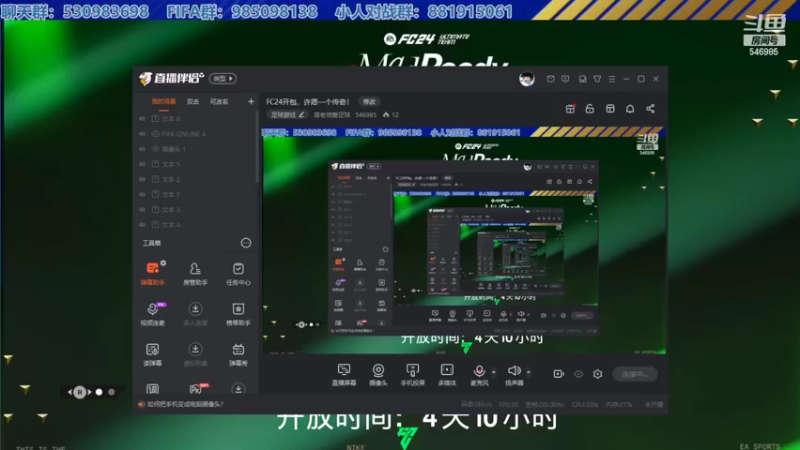Open the phone-as-webcam tip link

(x=185, y=404)
